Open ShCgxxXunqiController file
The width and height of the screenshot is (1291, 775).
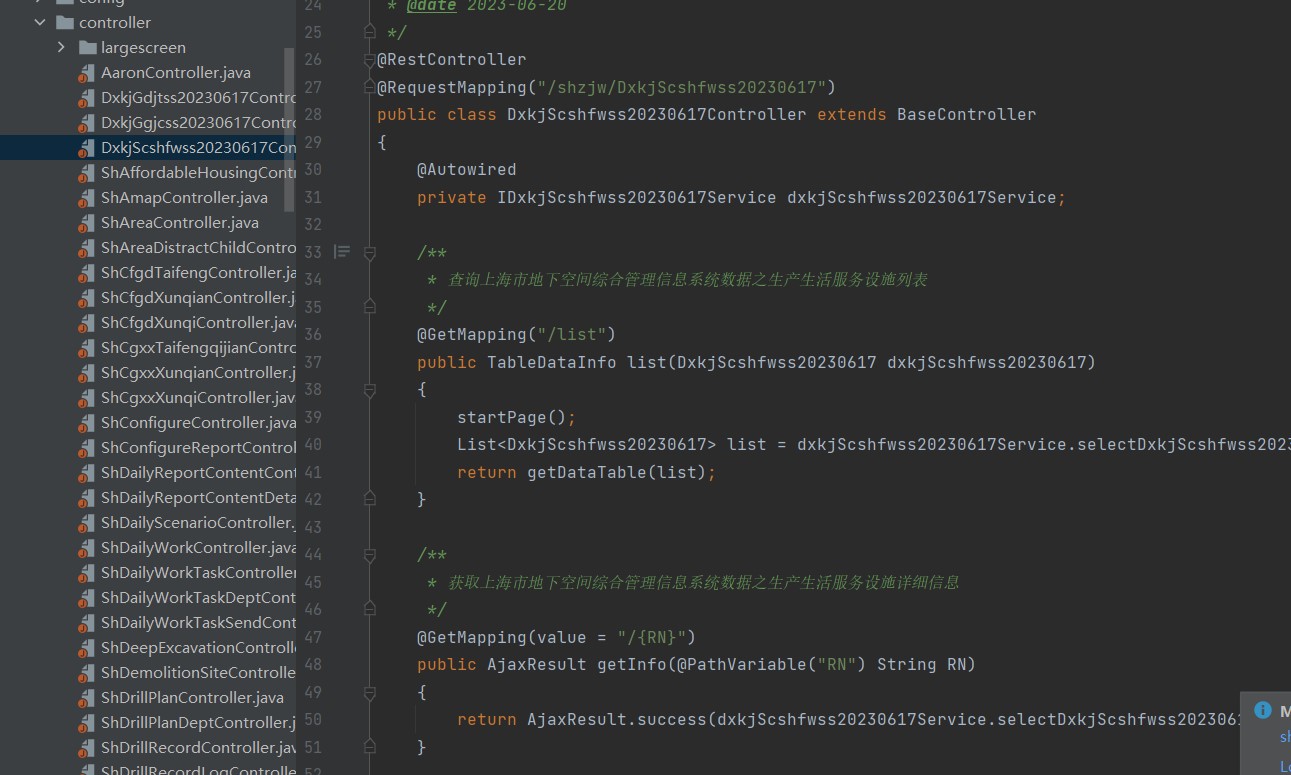(198, 397)
